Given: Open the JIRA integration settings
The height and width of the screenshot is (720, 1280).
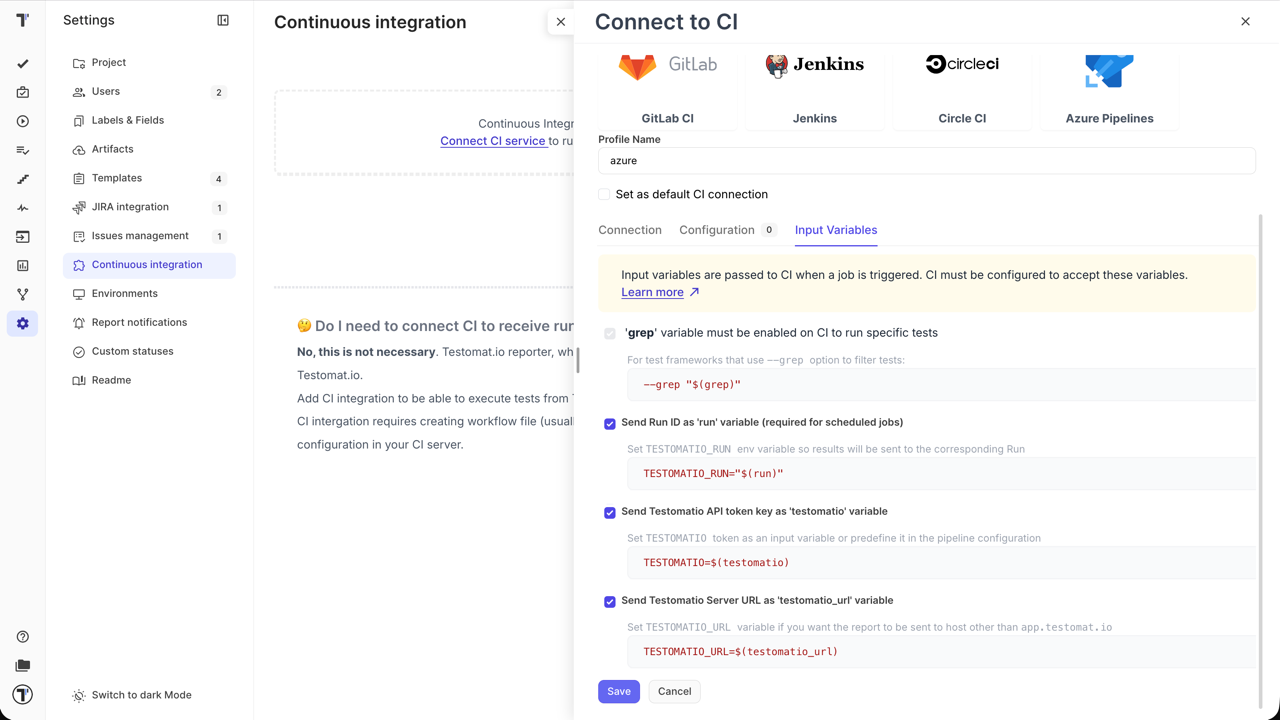Looking at the screenshot, I should tap(132, 207).
